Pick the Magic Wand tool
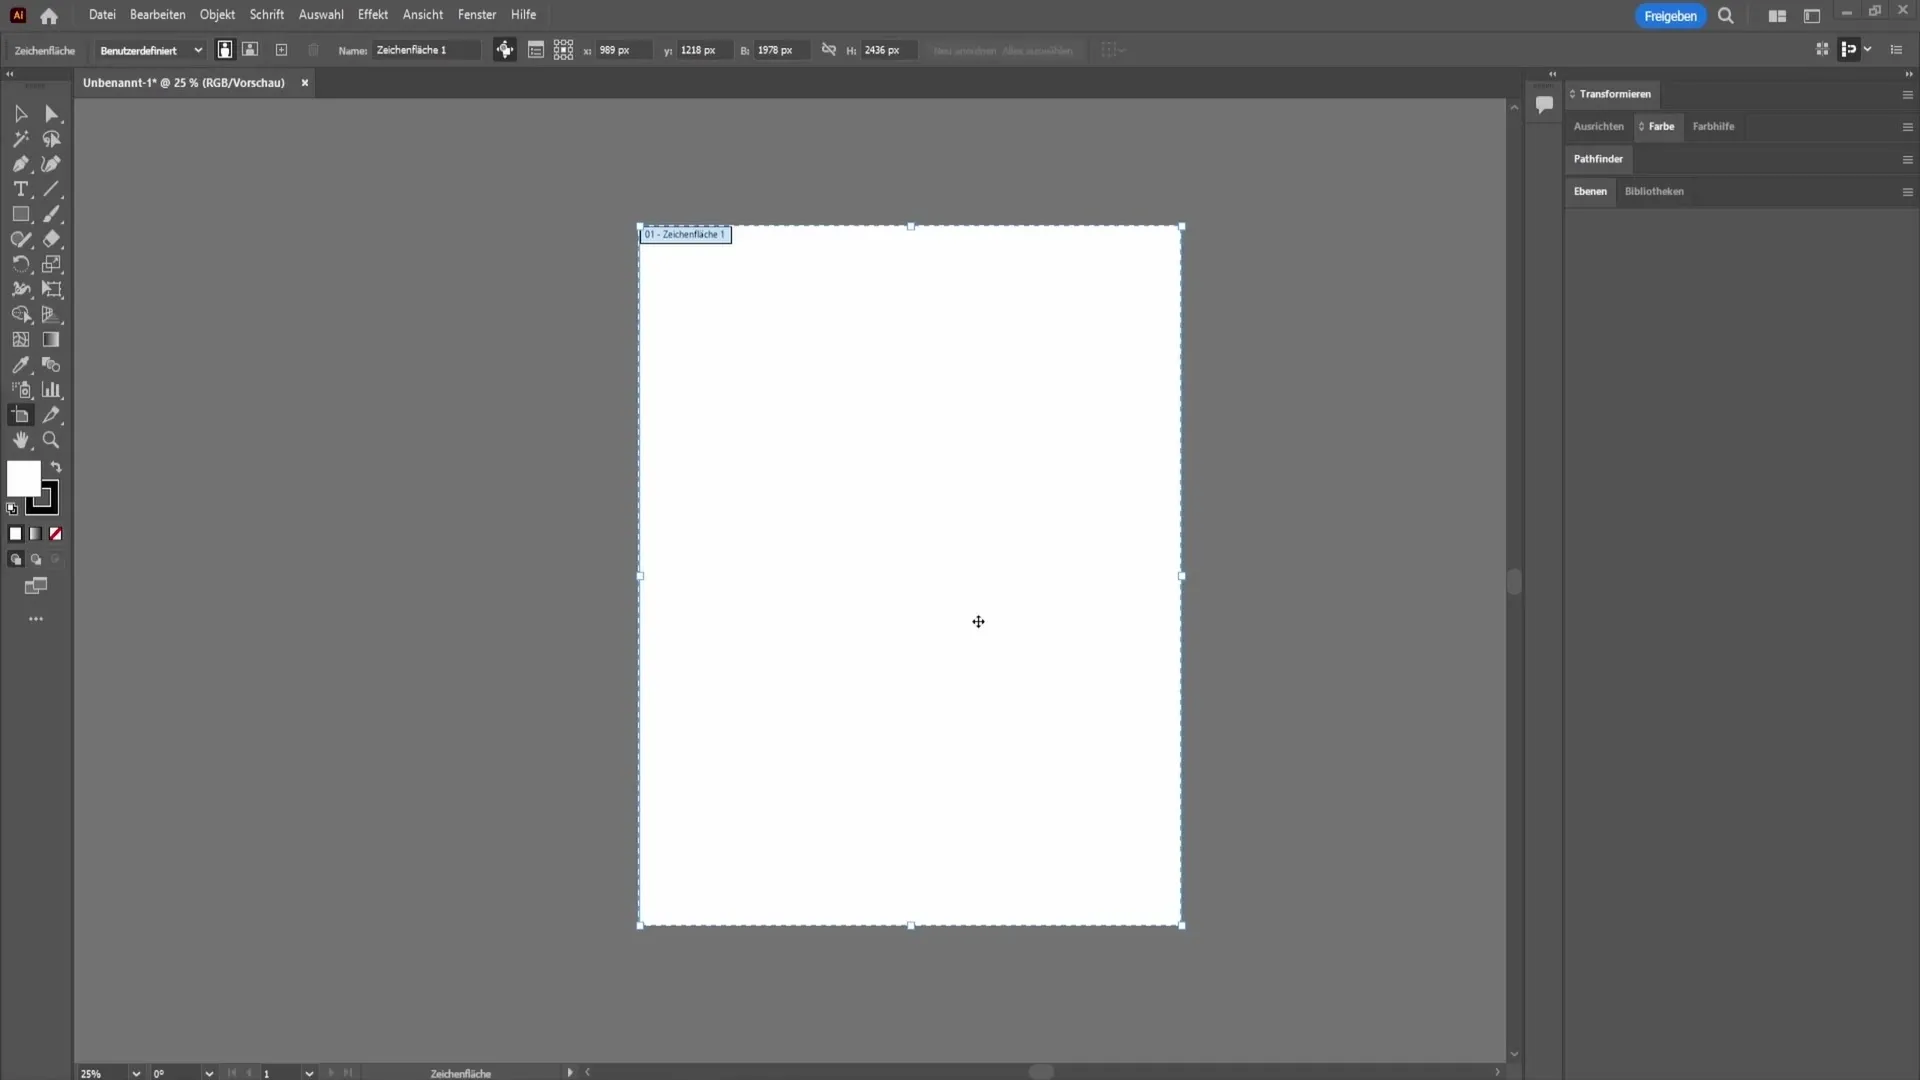The width and height of the screenshot is (1920, 1080). [x=20, y=139]
